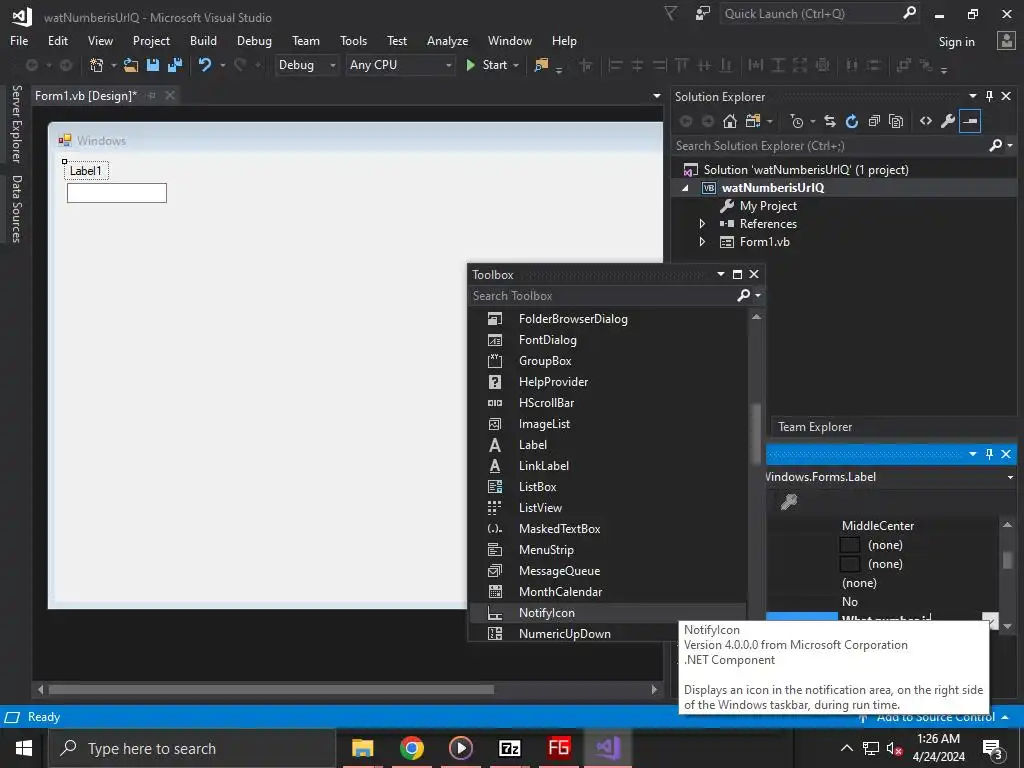Pin the Solution Explorer panel with pushpin
Viewport: 1024px width, 768px height.
pos(989,96)
